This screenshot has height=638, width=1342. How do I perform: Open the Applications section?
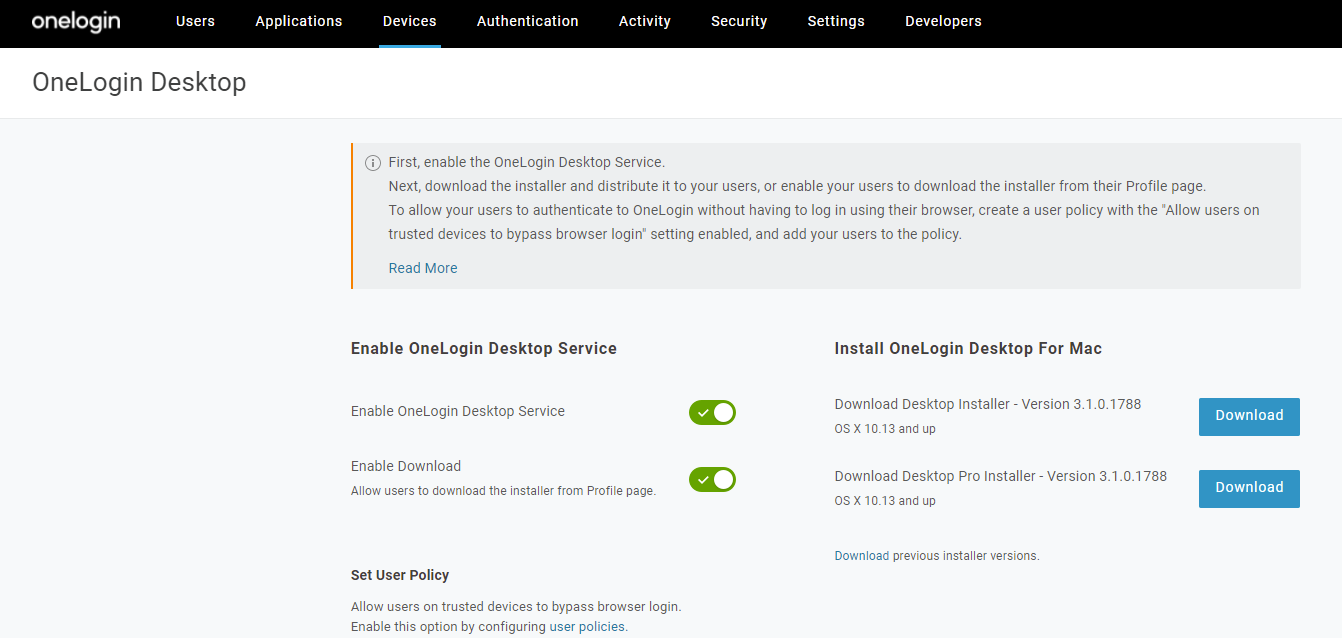(298, 21)
